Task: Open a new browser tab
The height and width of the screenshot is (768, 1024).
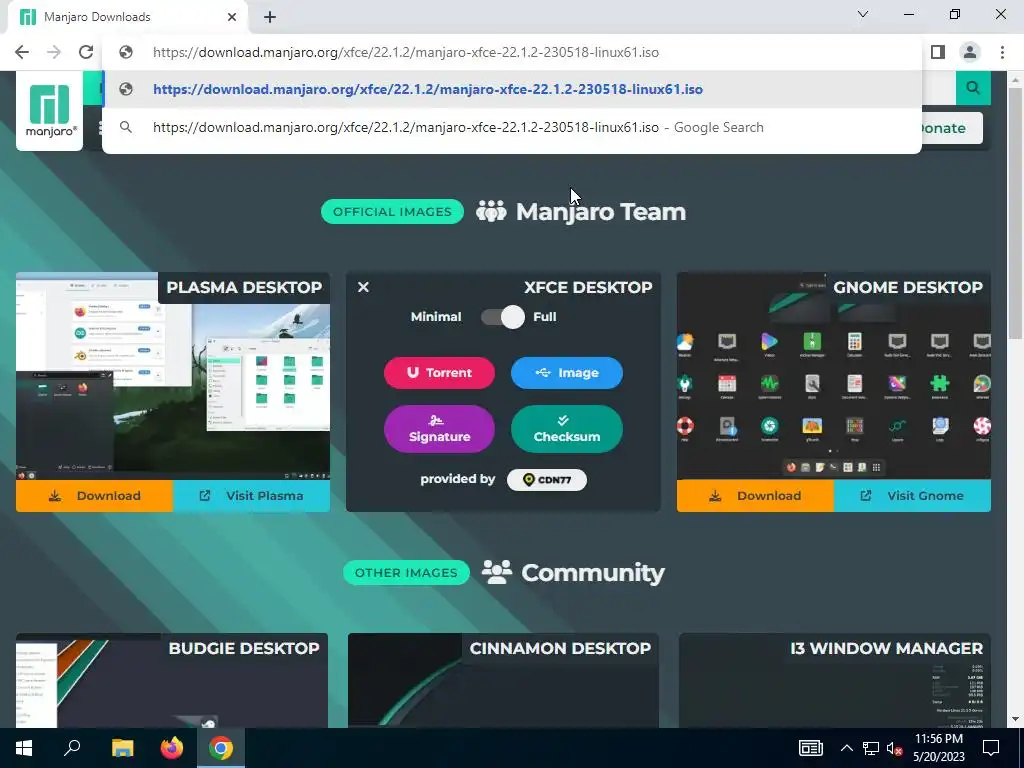Action: coord(270,17)
